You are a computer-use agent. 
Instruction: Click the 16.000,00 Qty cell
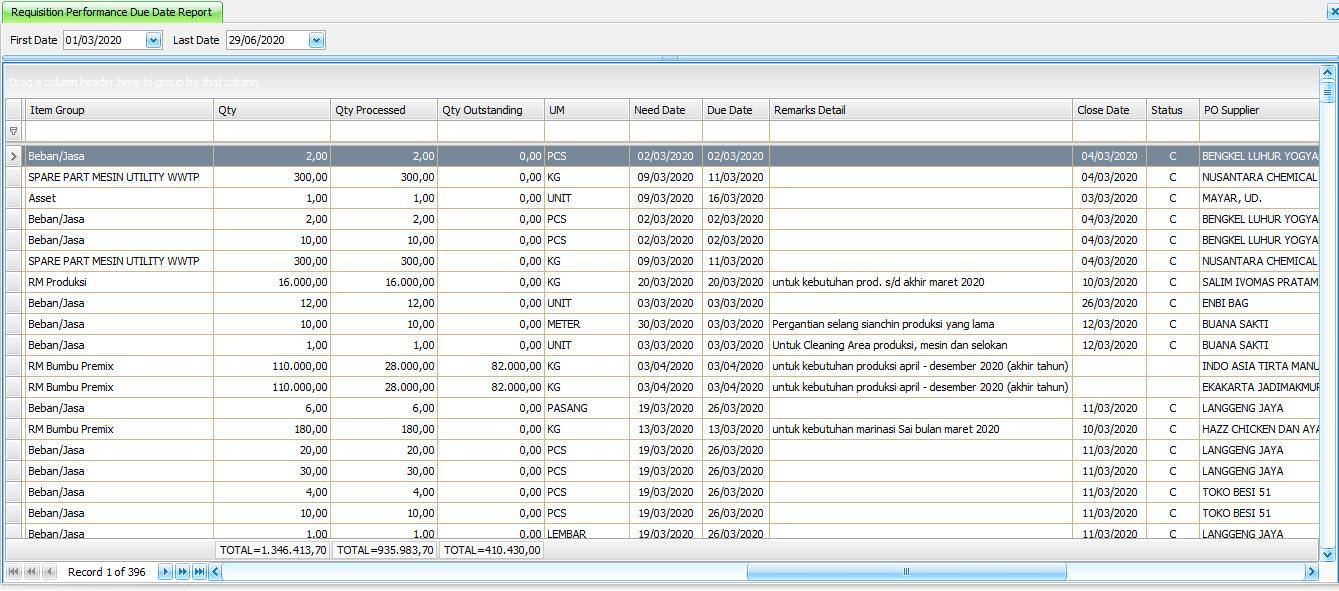272,282
